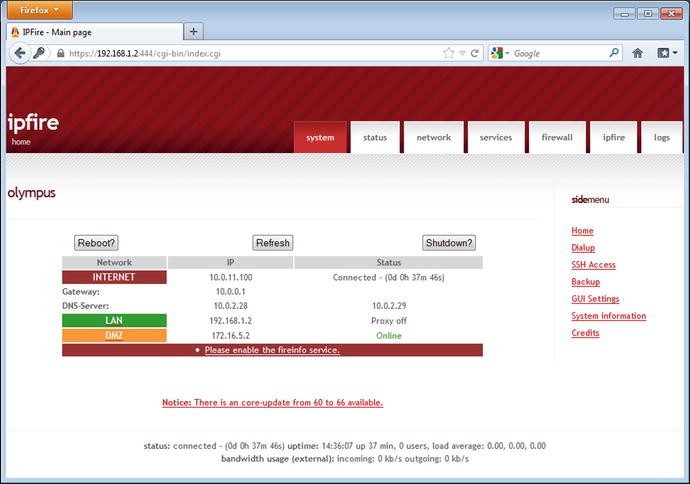Open SSH Access in the sidemenu
The height and width of the screenshot is (484, 690).
(x=593, y=265)
